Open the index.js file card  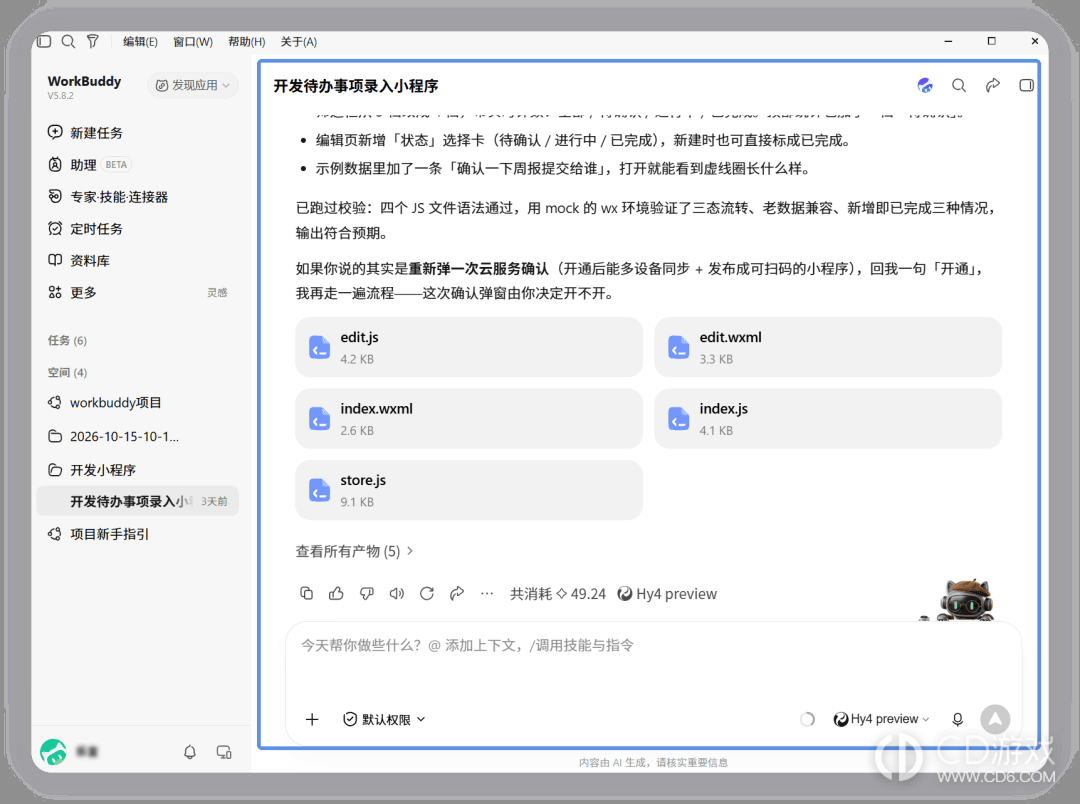point(828,419)
